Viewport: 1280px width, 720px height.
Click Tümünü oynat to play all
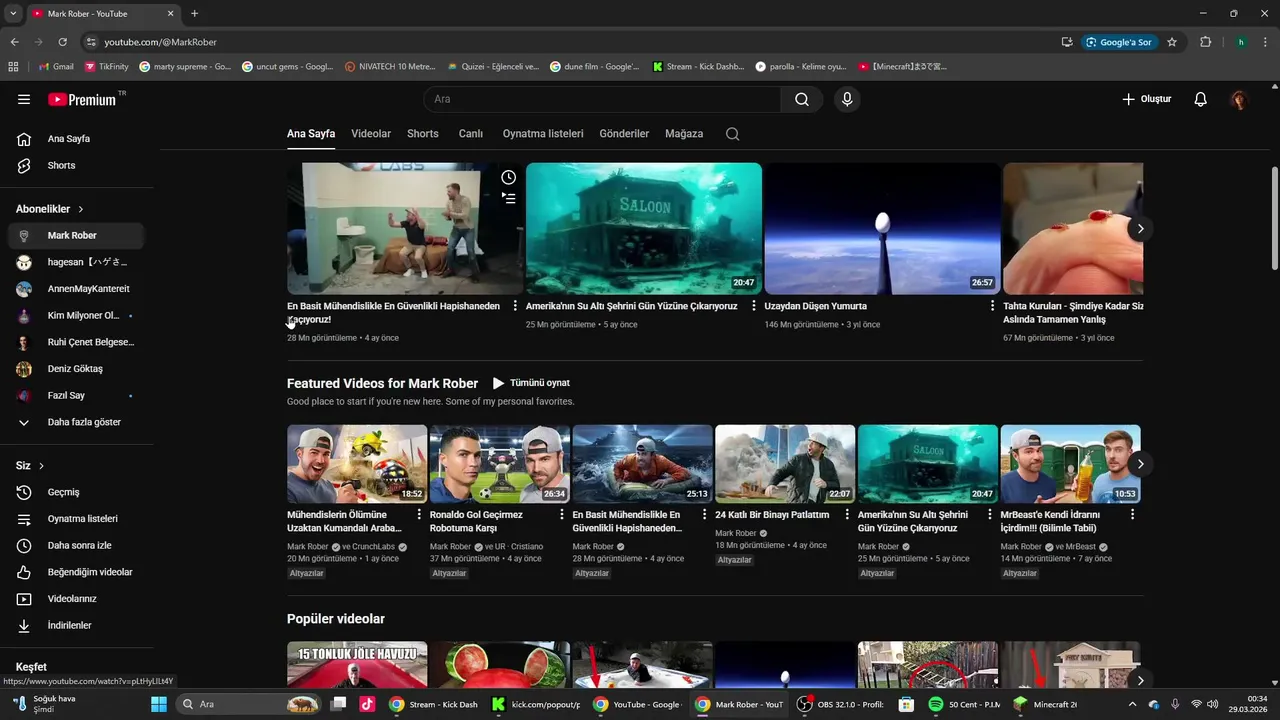coord(531,383)
